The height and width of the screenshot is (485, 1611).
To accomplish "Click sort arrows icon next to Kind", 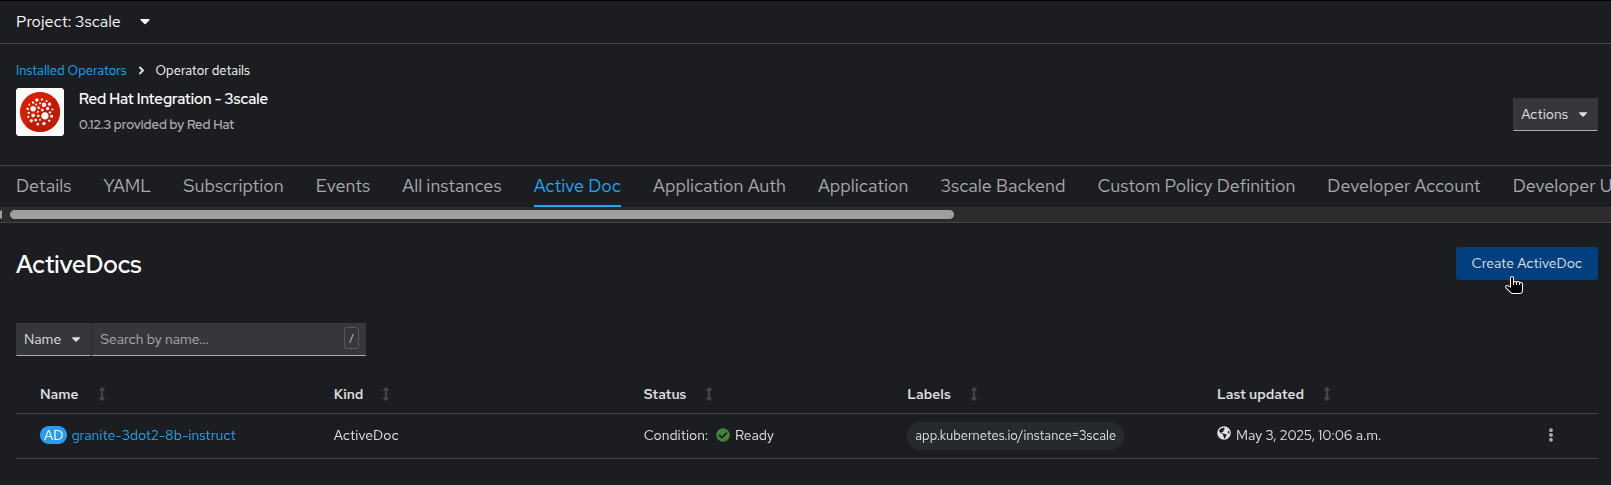I will point(386,395).
